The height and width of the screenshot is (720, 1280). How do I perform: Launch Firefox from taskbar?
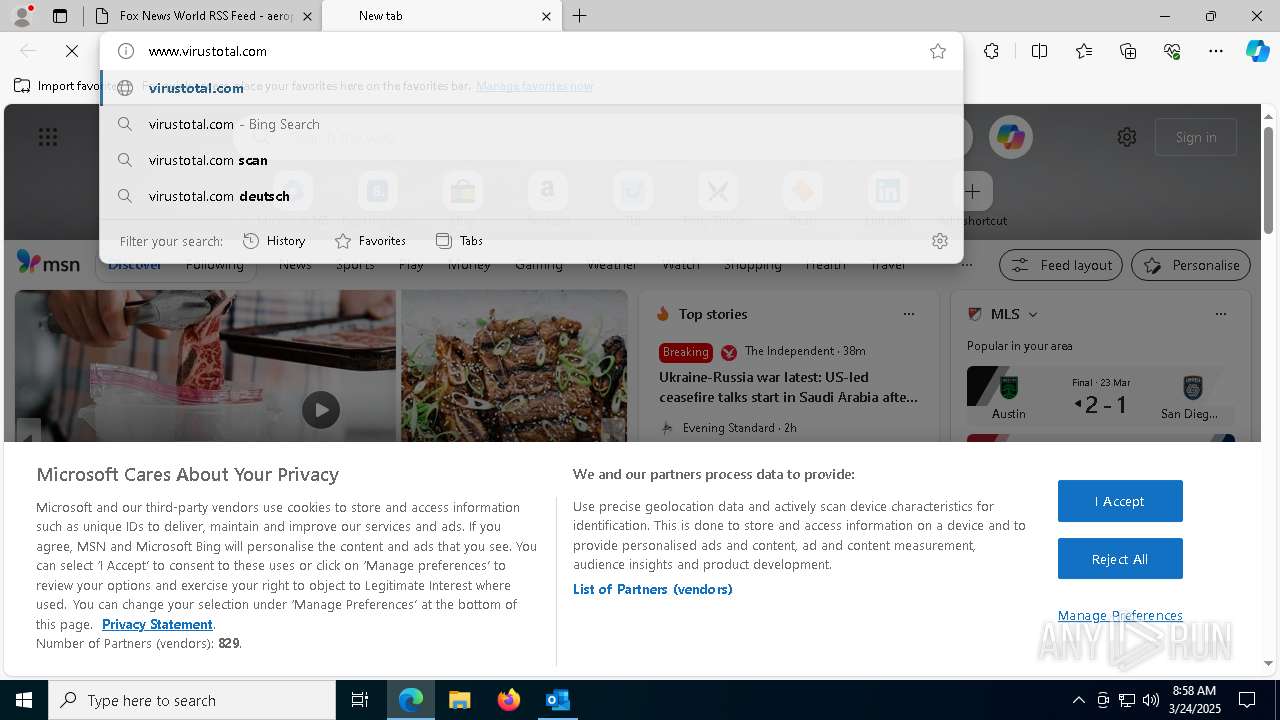pos(509,700)
